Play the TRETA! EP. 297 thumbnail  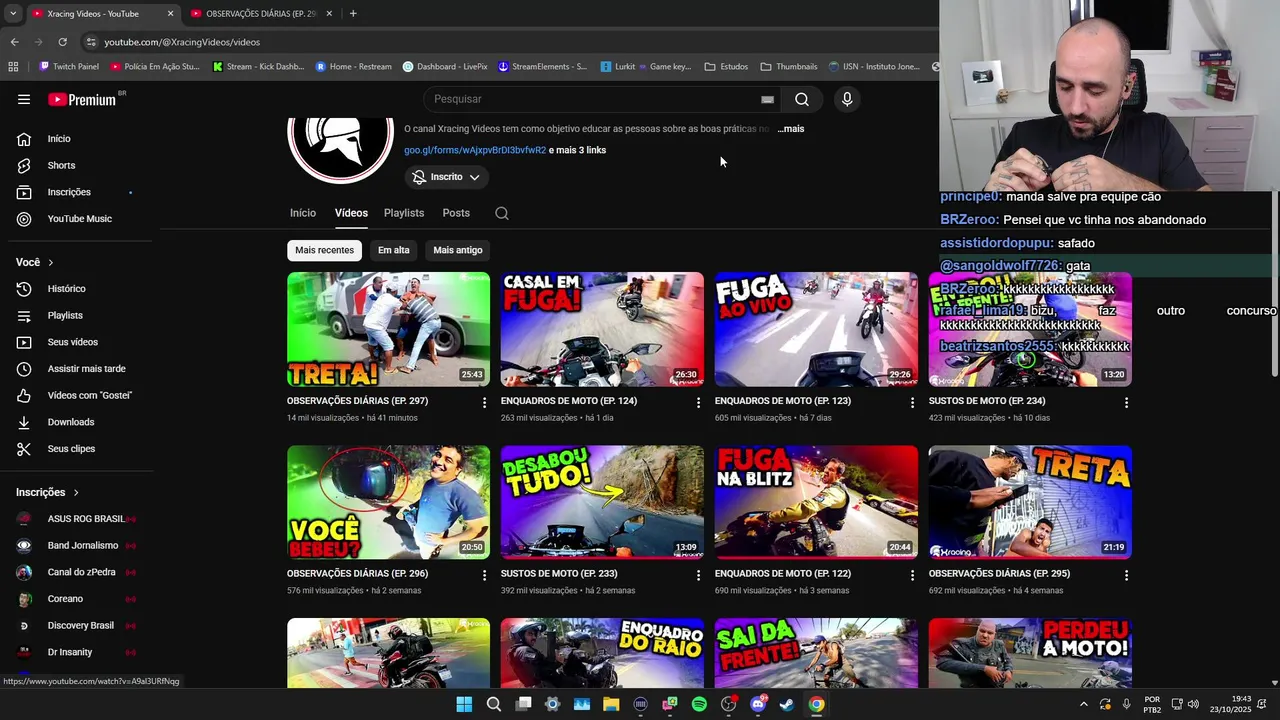388,329
